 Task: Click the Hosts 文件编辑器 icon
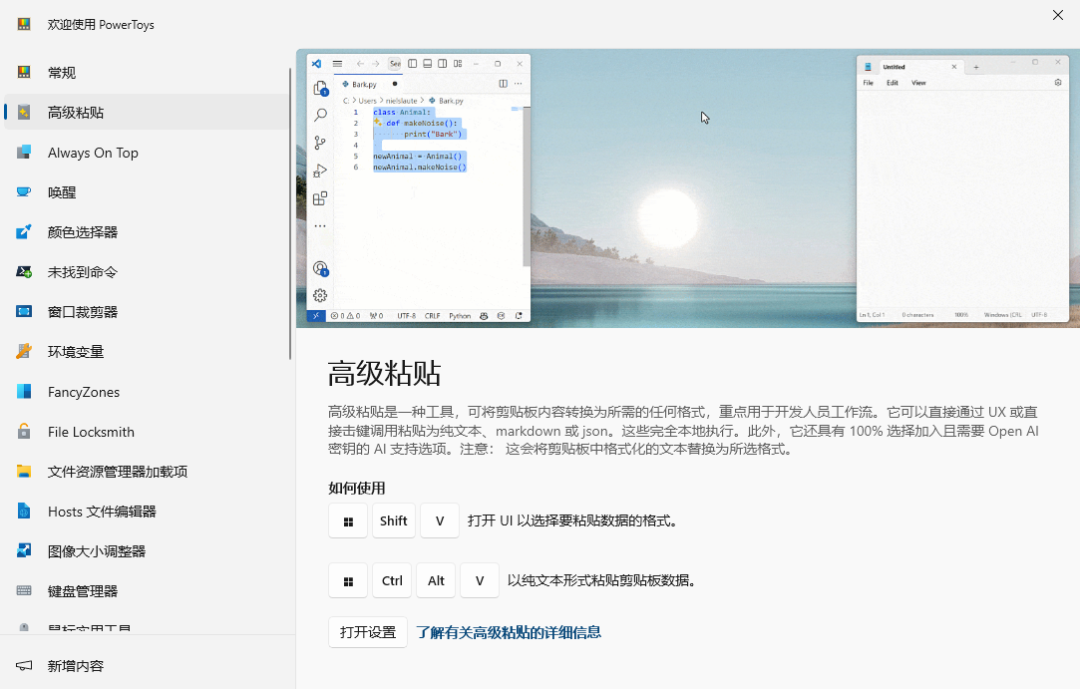24,511
